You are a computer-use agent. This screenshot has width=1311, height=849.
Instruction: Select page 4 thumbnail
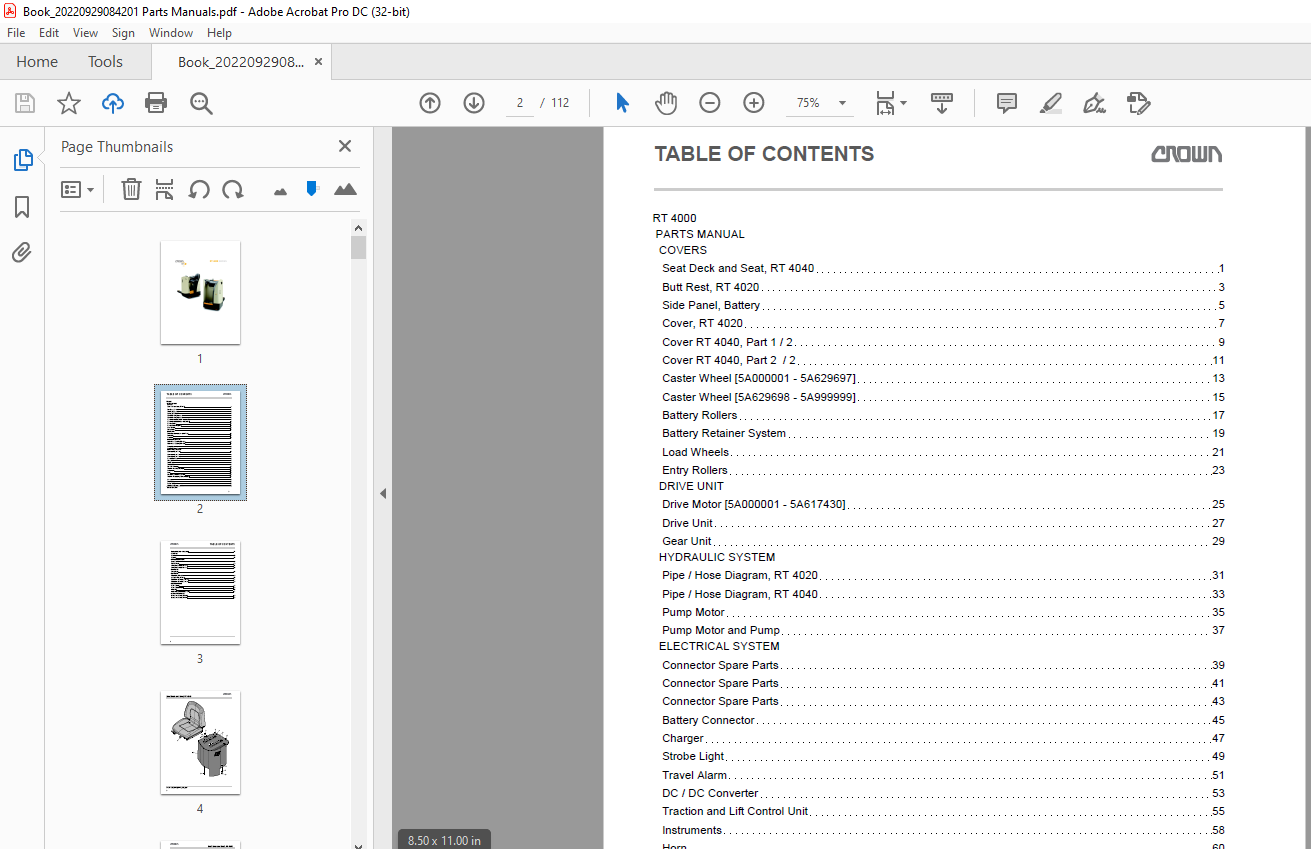pyautogui.click(x=200, y=743)
